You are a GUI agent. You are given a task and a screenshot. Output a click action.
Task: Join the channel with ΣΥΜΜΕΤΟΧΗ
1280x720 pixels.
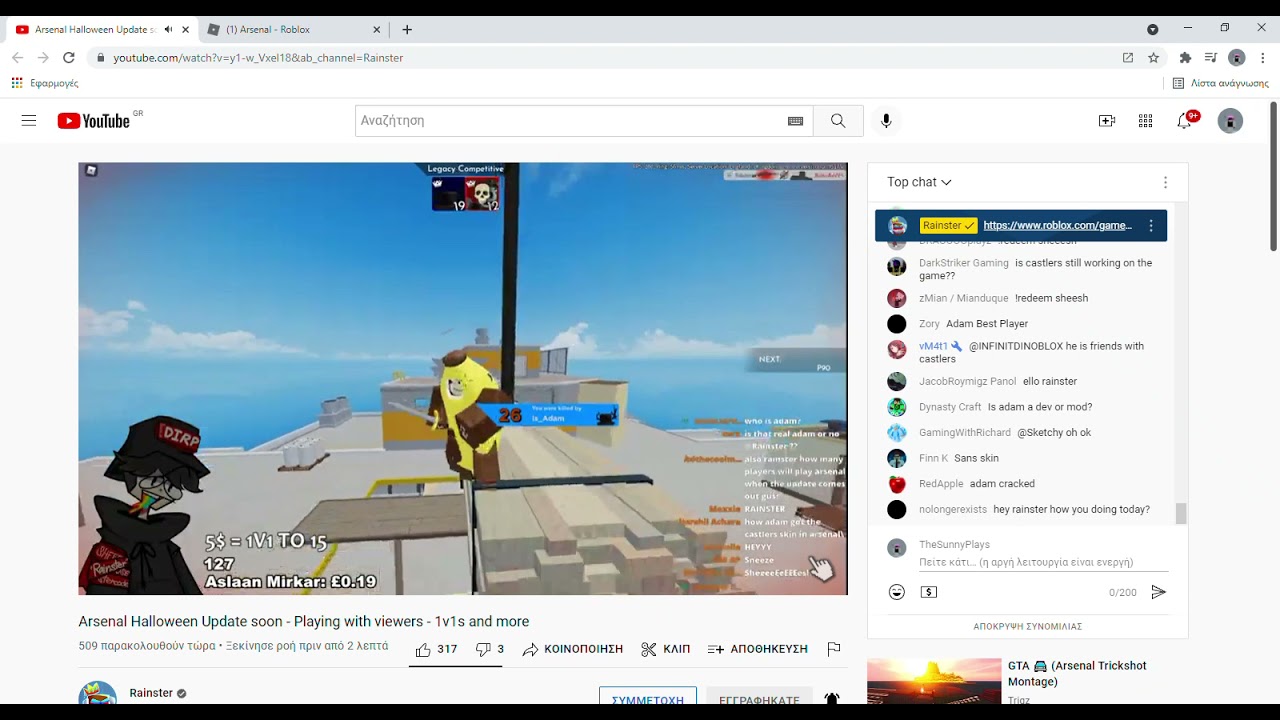tap(648, 696)
